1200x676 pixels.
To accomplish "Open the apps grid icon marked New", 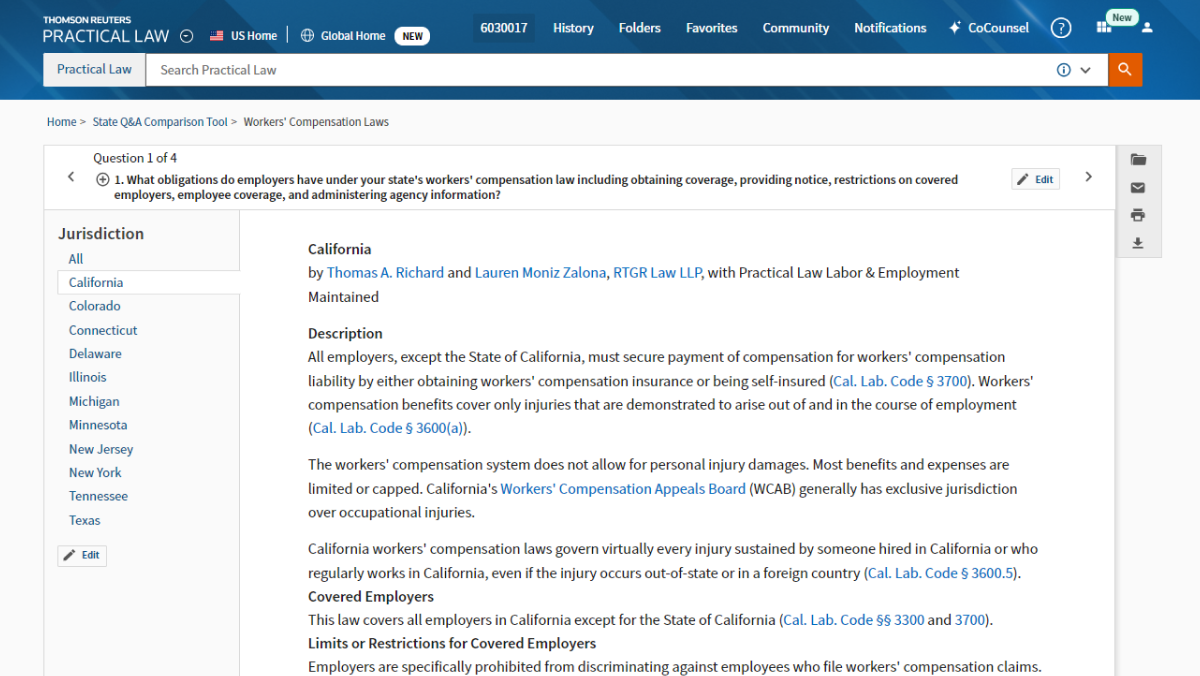I will [1104, 27].
